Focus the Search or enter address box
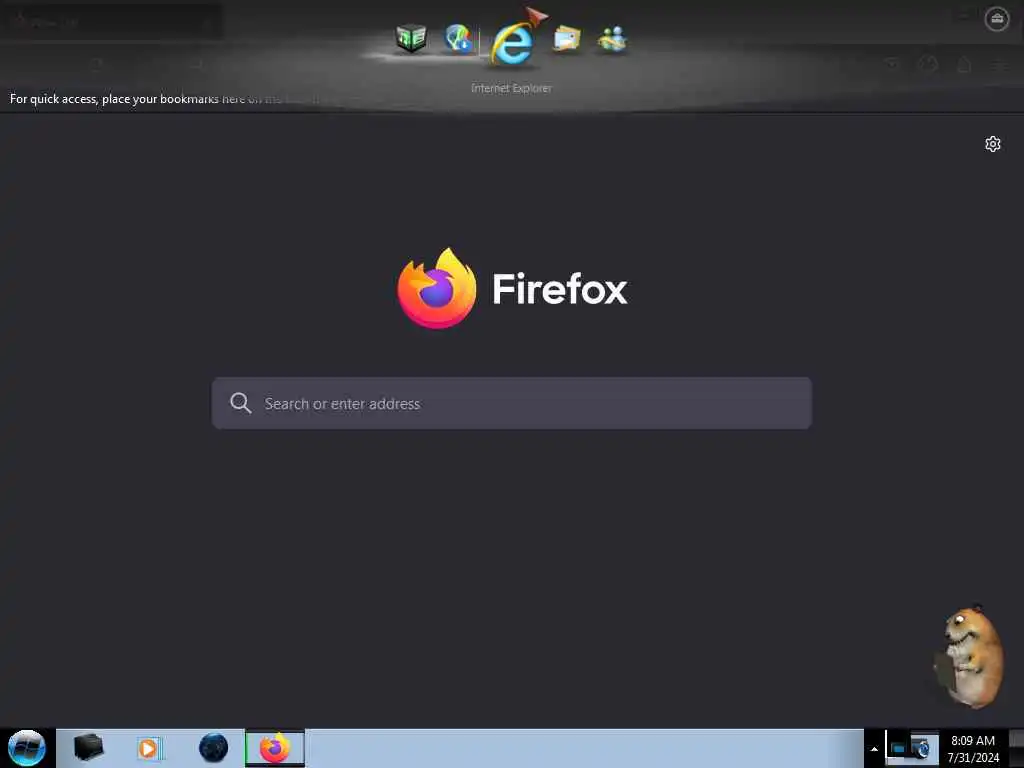Image resolution: width=1024 pixels, height=768 pixels. click(511, 403)
